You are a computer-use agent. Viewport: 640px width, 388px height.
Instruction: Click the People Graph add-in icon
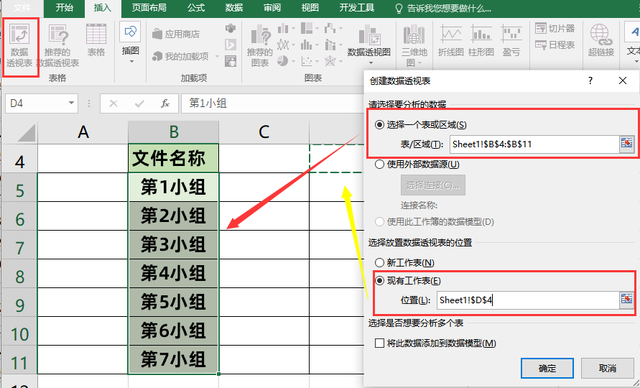(x=231, y=61)
